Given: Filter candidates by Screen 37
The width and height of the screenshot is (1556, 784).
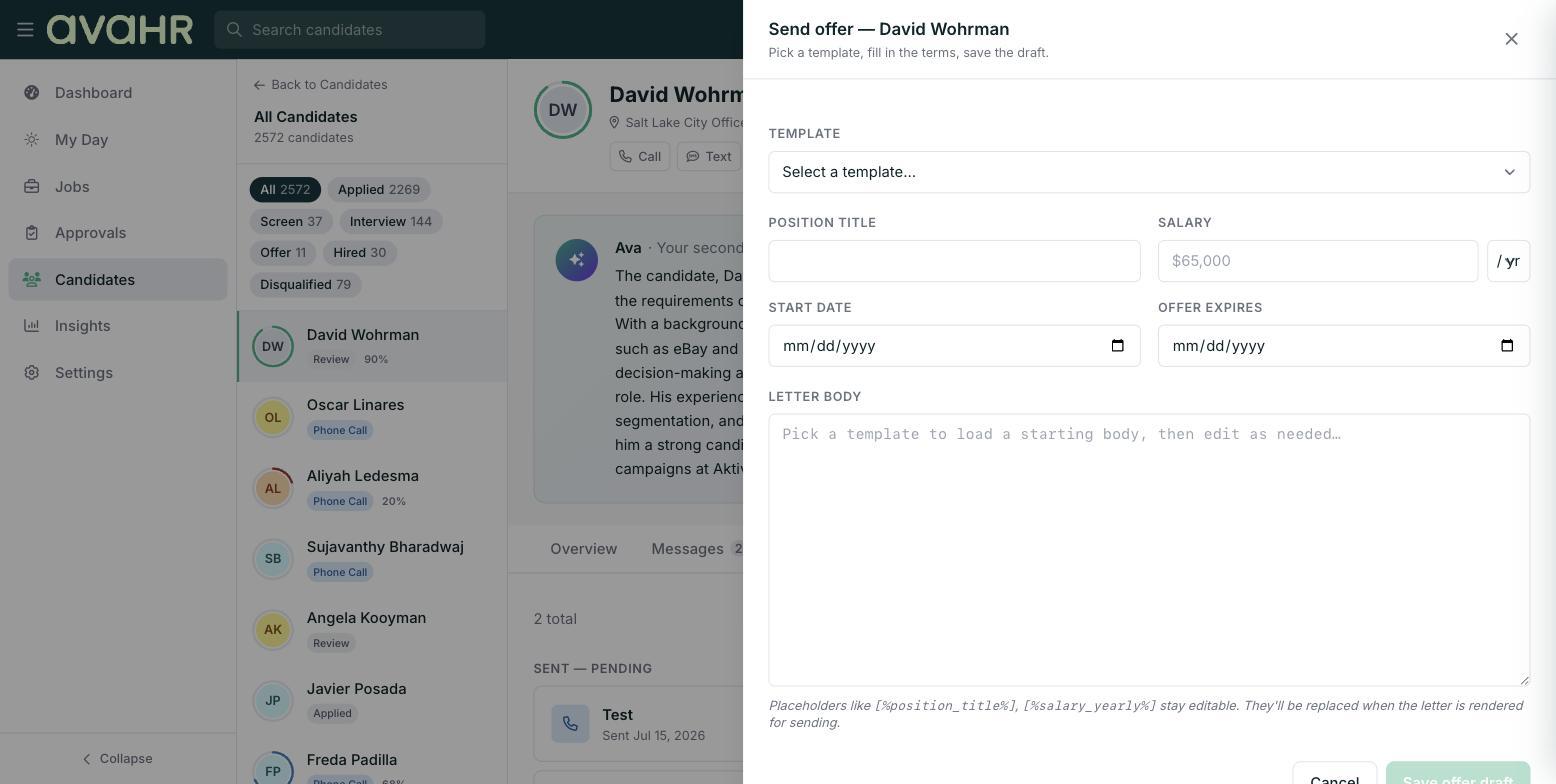Looking at the screenshot, I should pos(291,222).
